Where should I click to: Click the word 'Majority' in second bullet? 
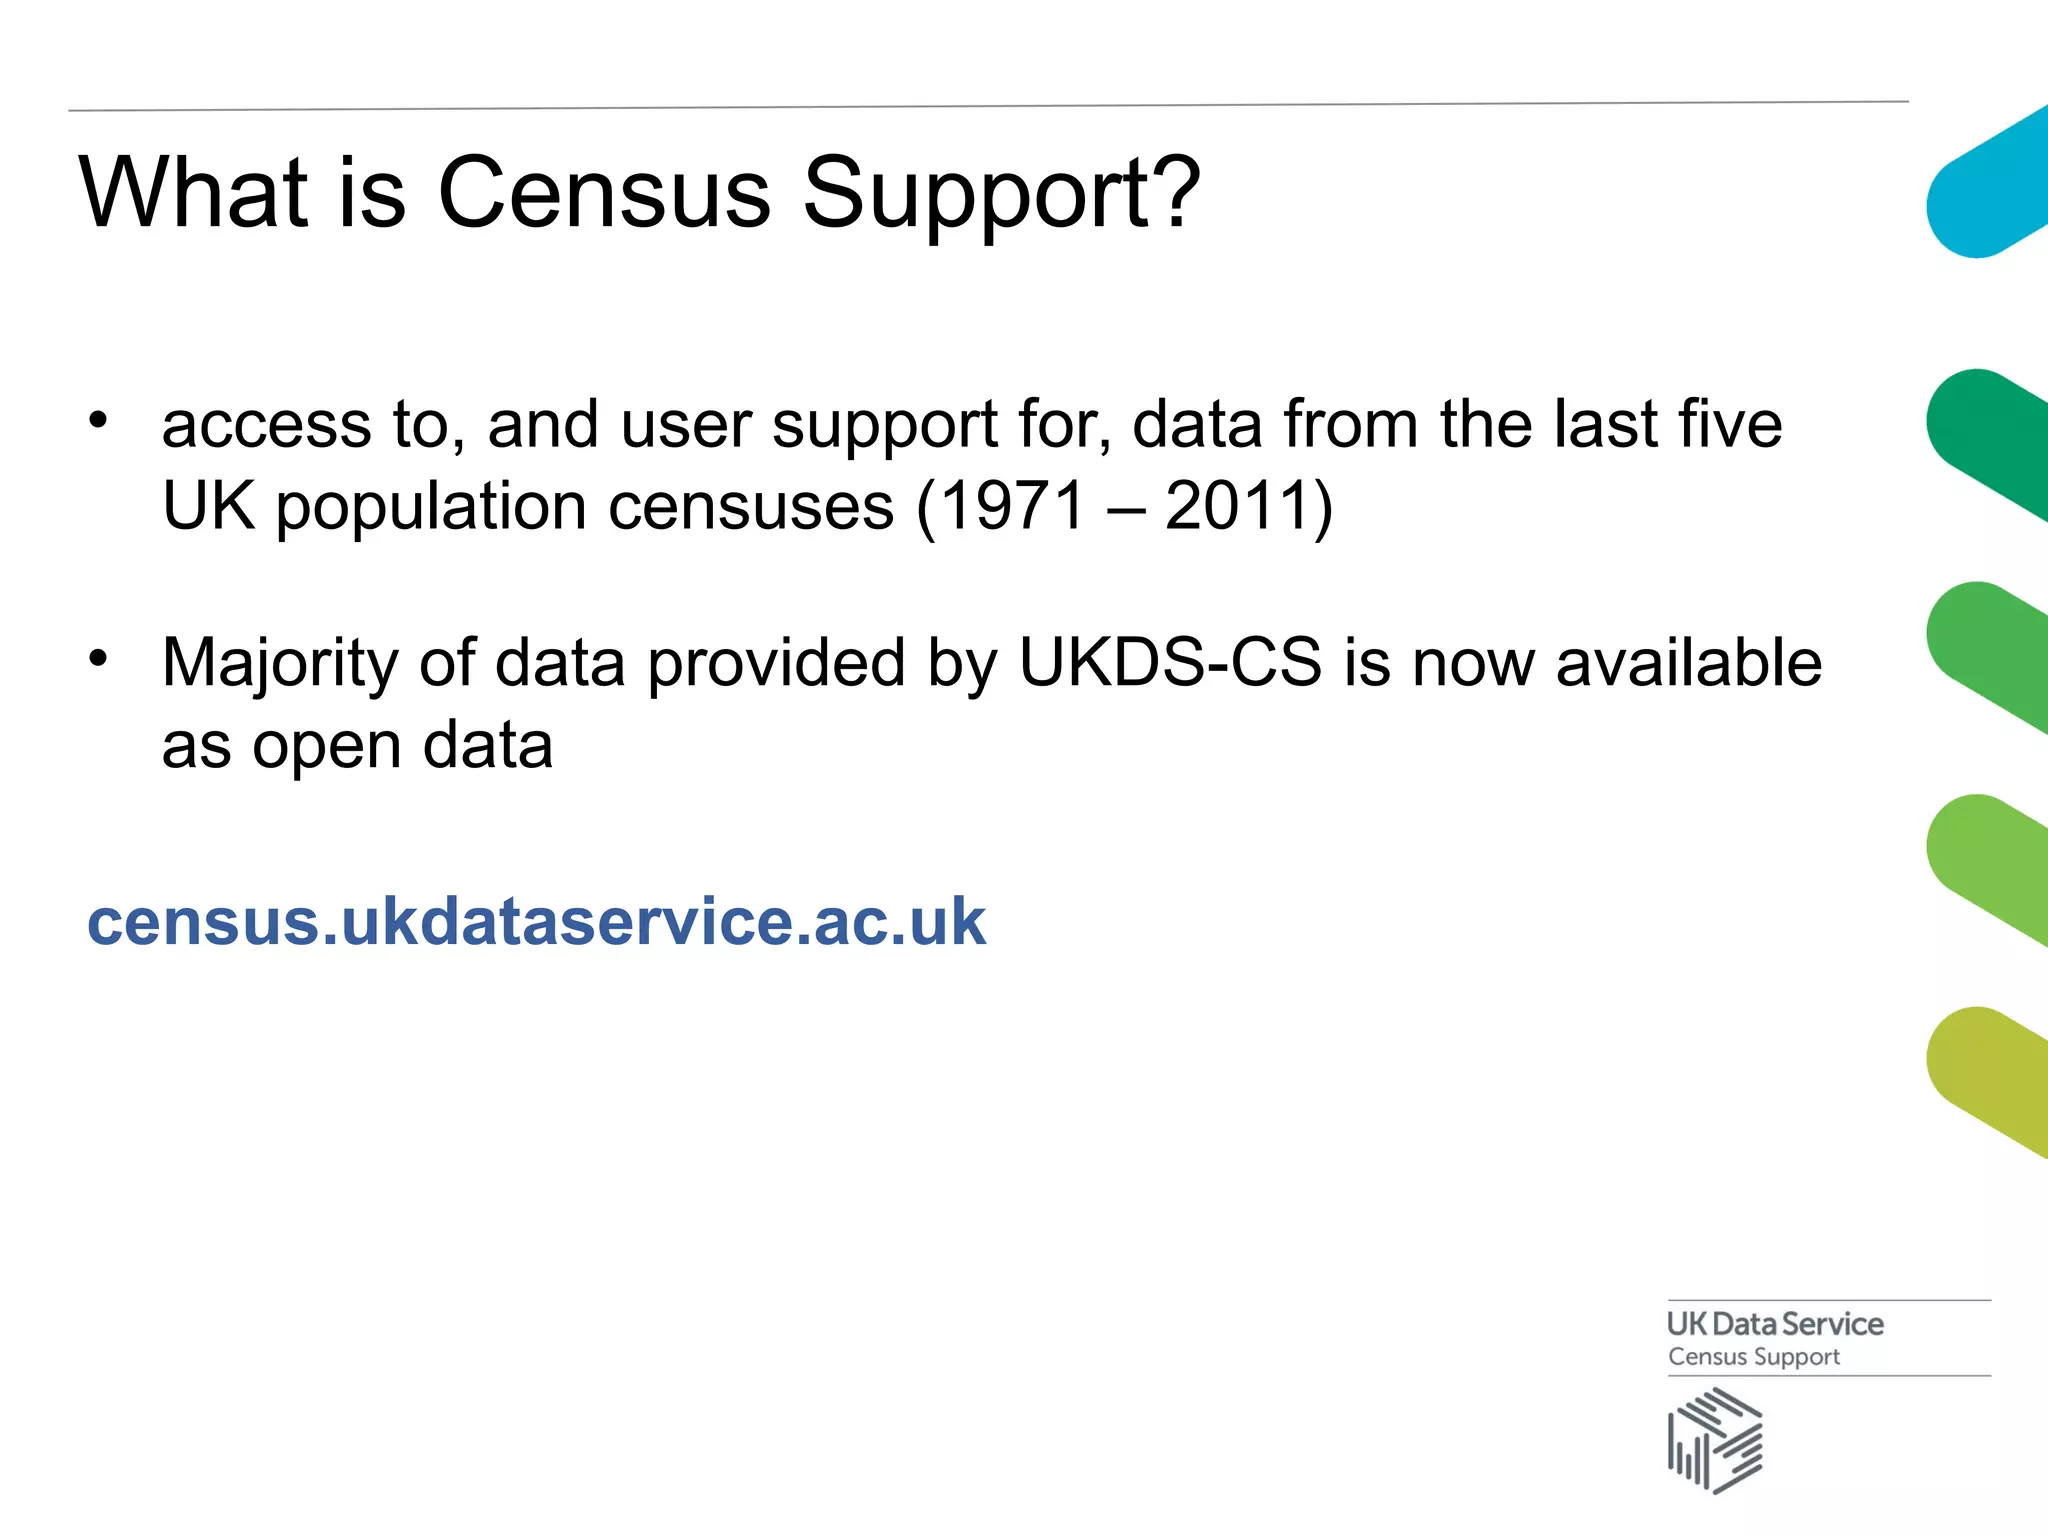click(280, 665)
